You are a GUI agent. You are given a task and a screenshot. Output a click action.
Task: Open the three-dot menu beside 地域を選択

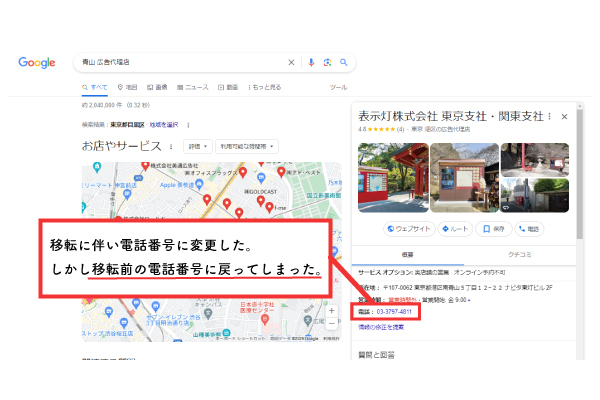188,125
